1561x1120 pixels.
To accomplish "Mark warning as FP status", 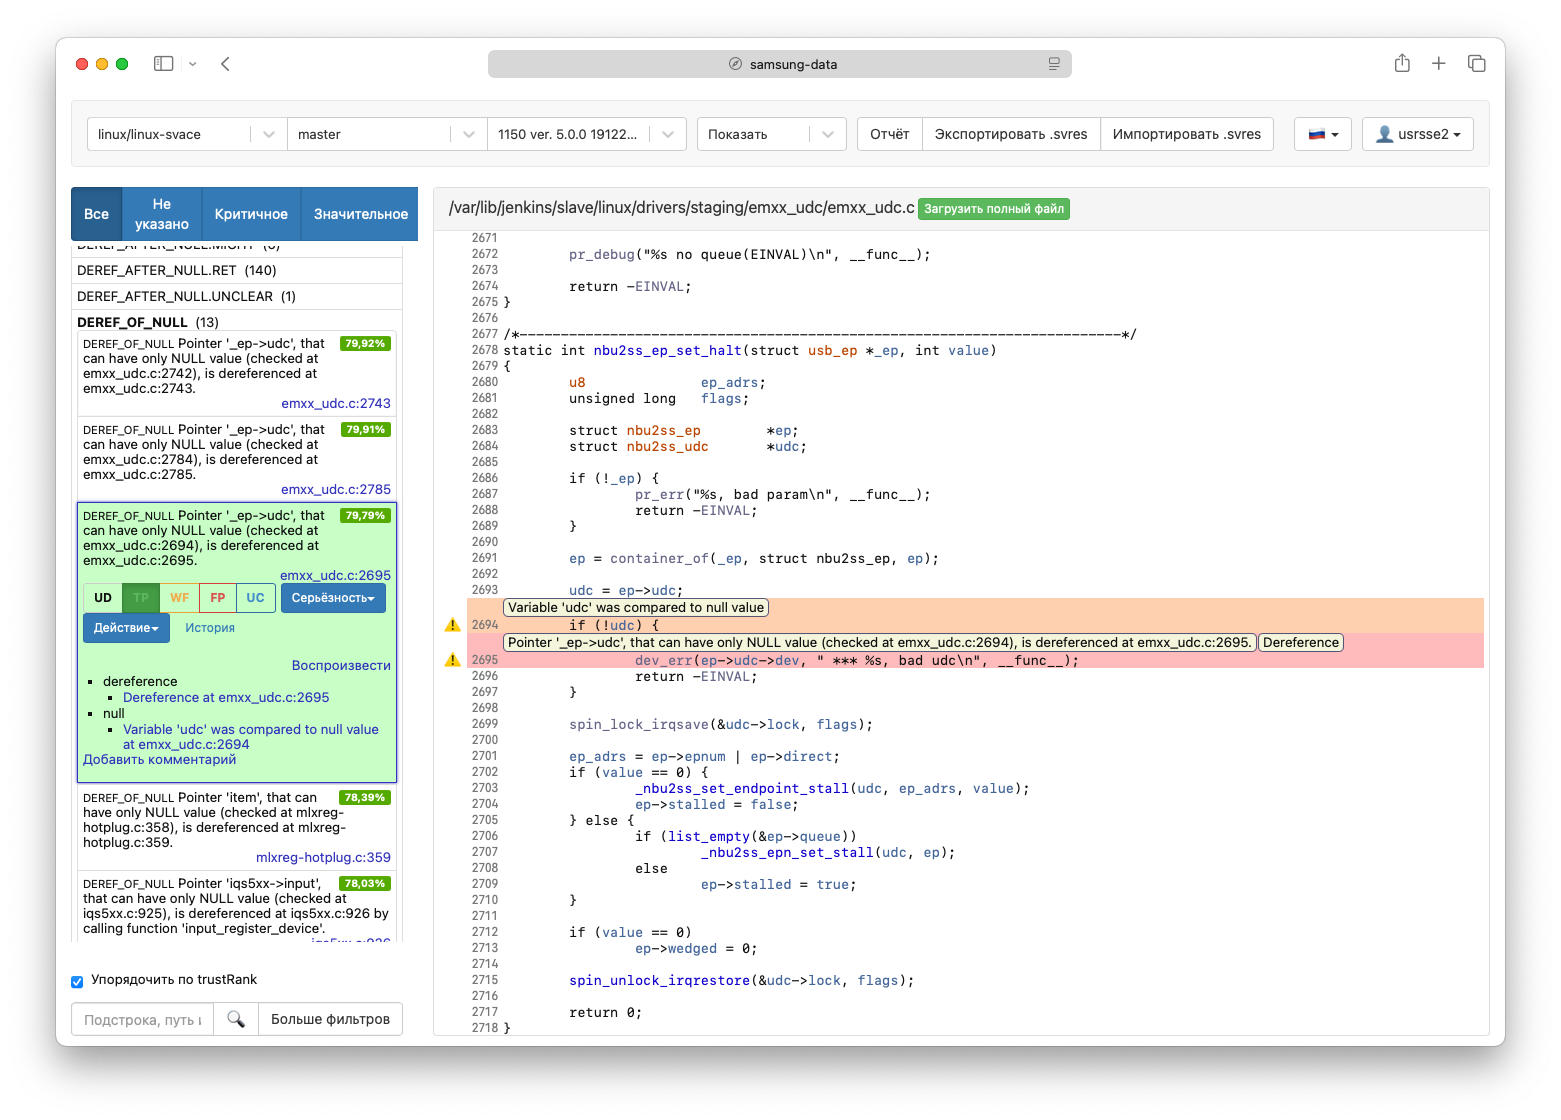I will [x=218, y=598].
